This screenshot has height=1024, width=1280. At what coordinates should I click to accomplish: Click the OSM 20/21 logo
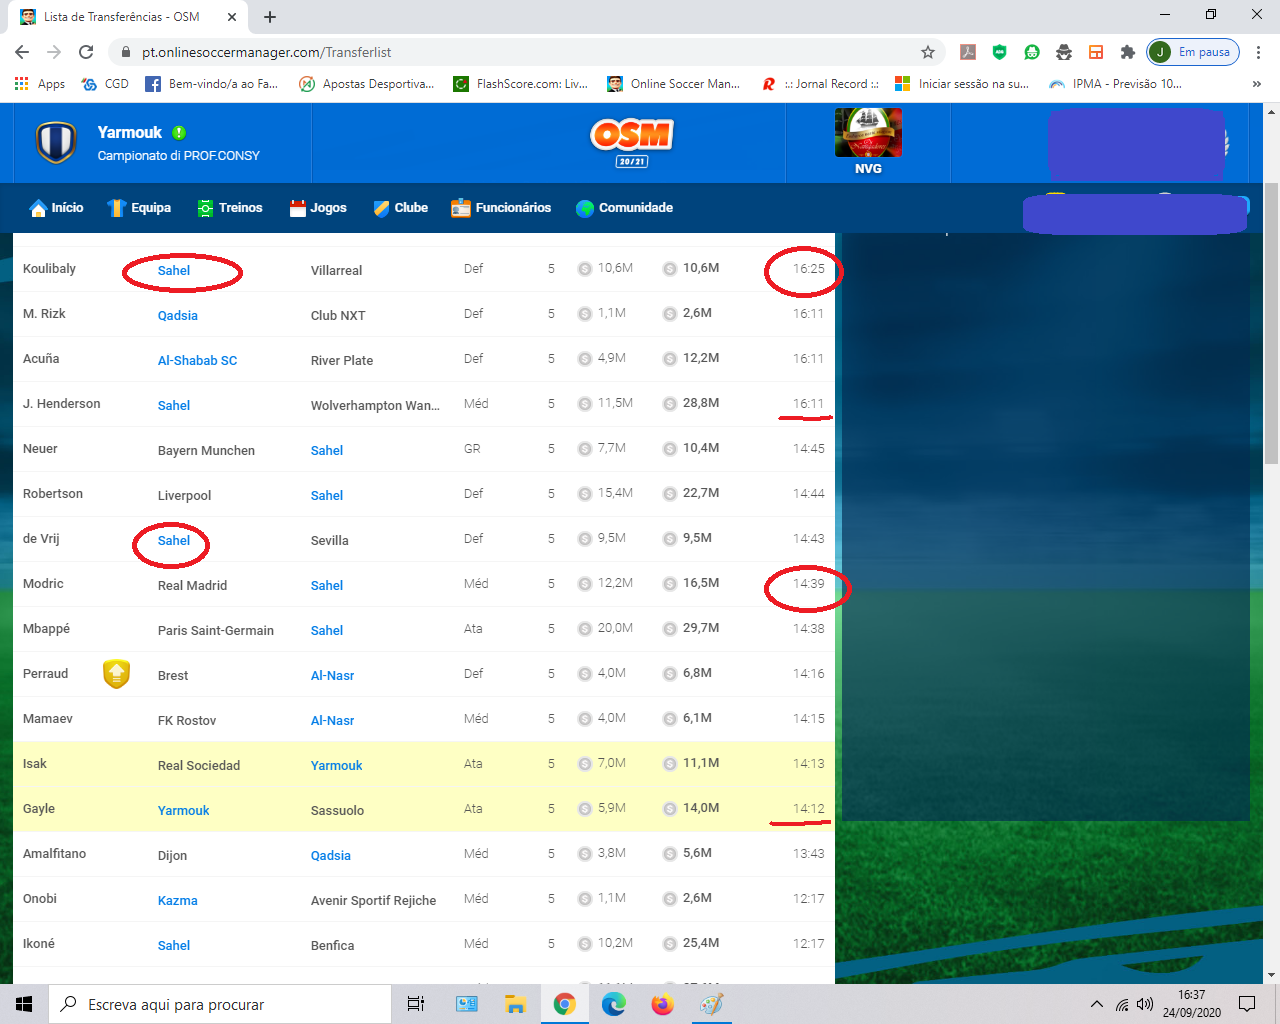coord(632,142)
